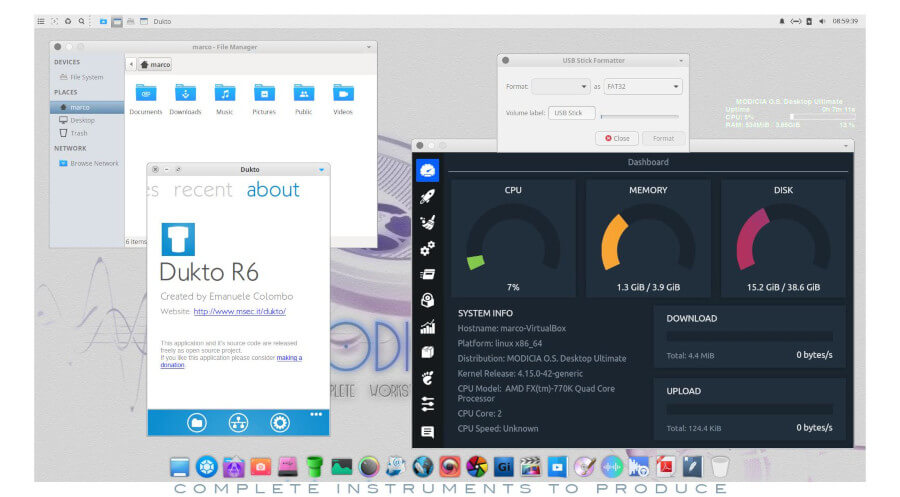Open Settings sliders icon in Stacer sidebar
The width and height of the screenshot is (900, 497).
[427, 405]
